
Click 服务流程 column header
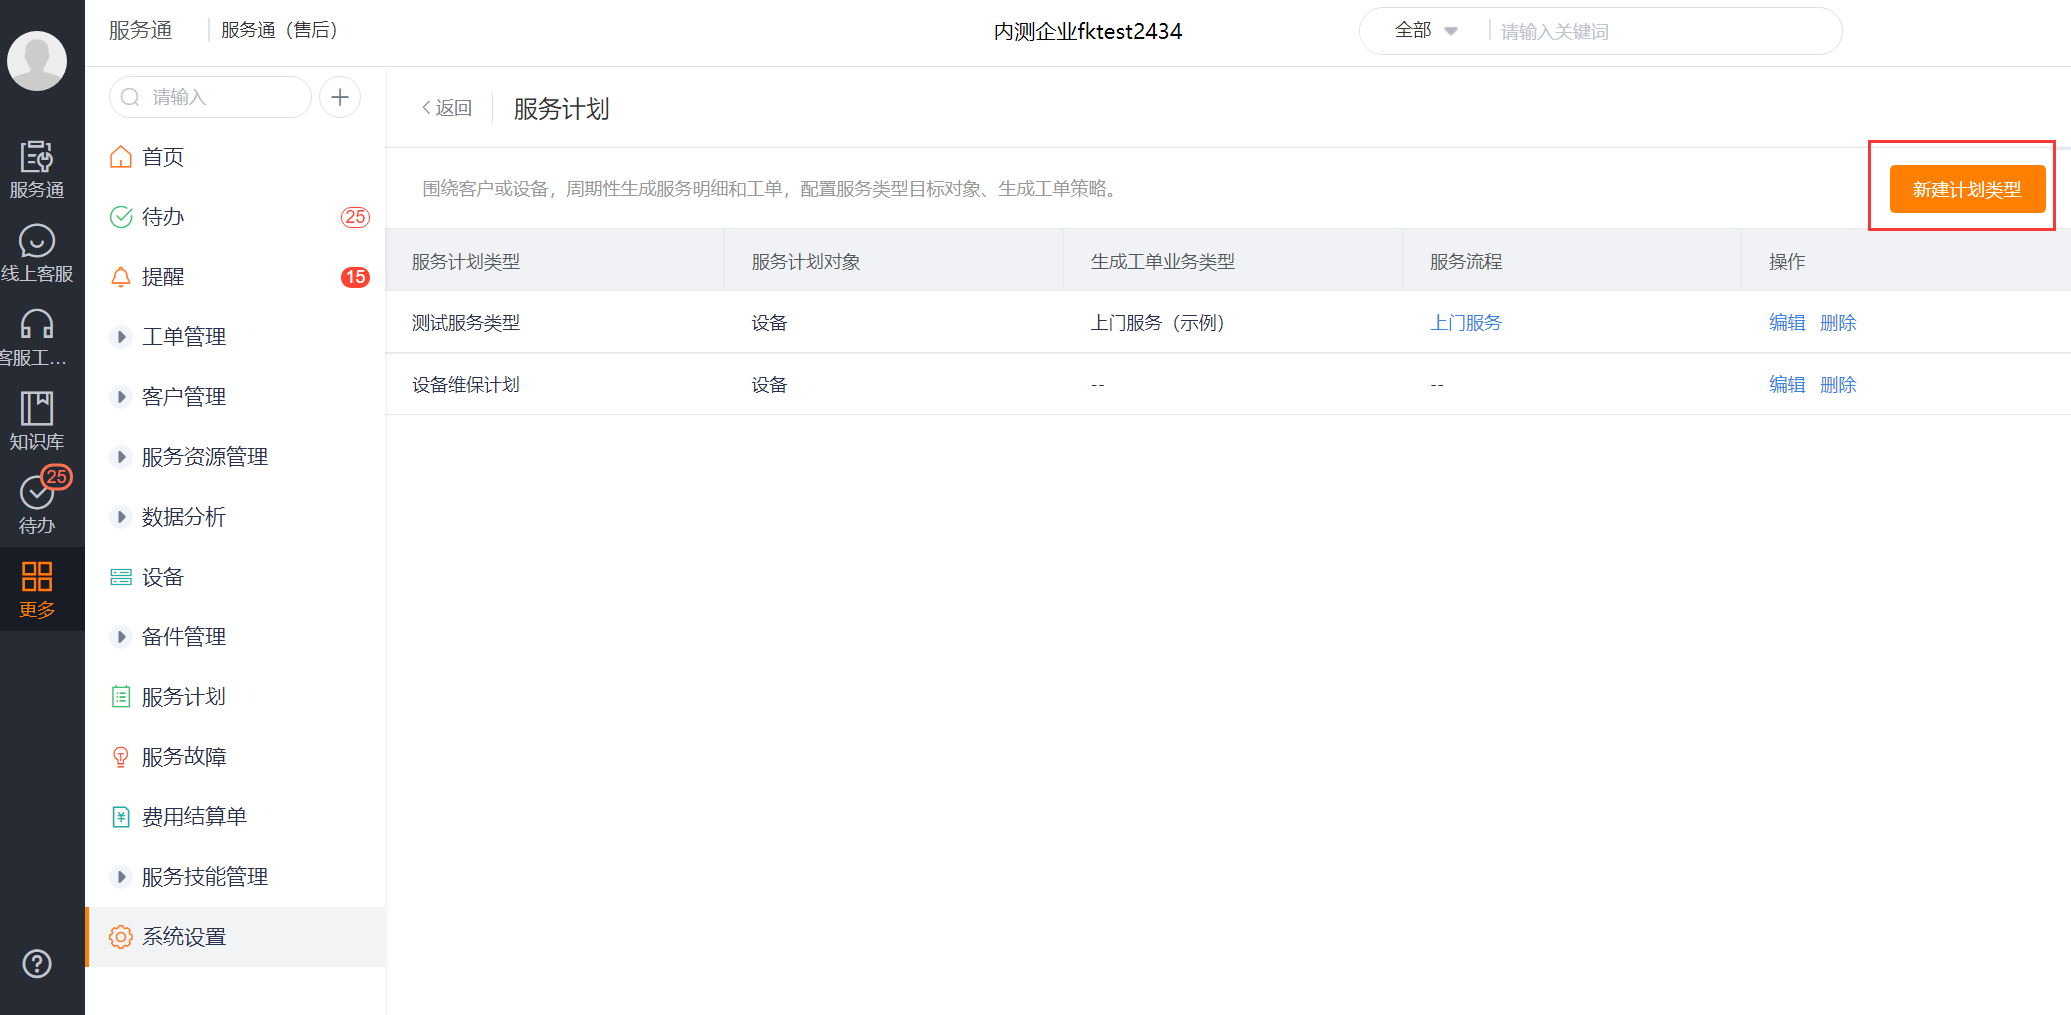coord(1466,262)
